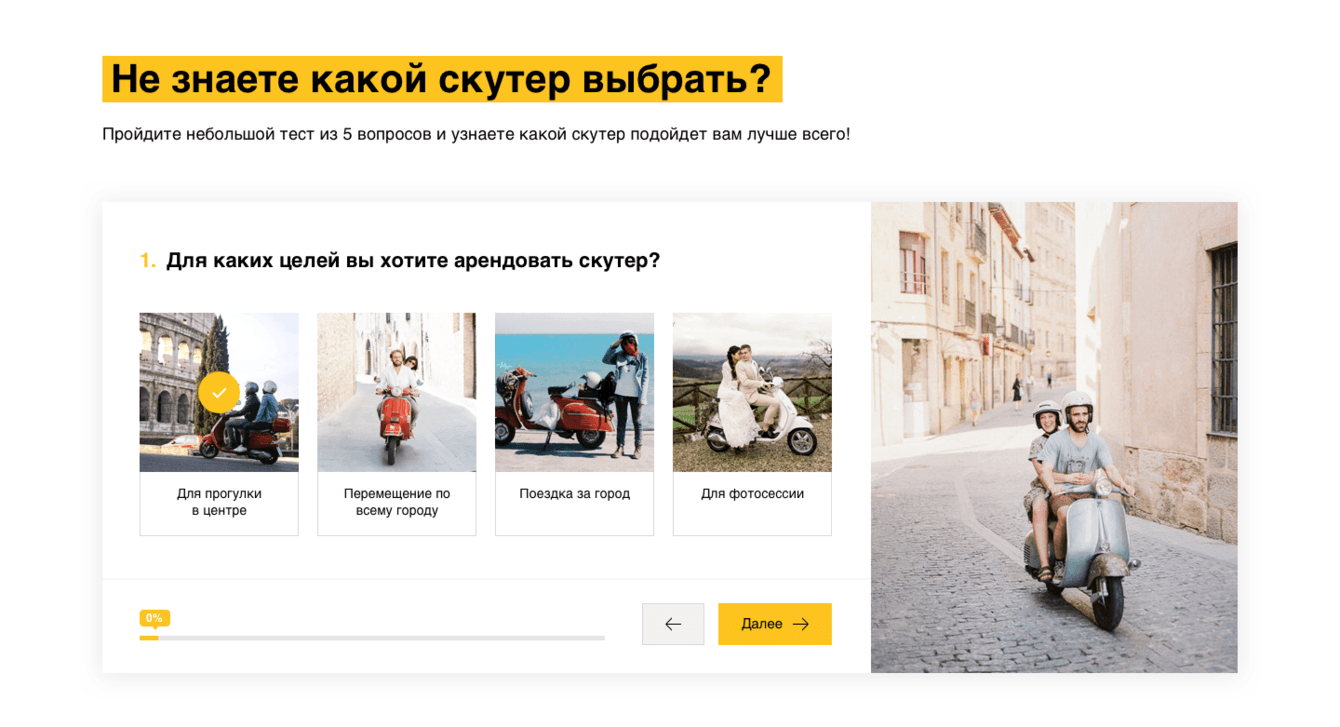This screenshot has width=1340, height=727.
Task: Choose the 'Поездка за город' option
Action: pos(575,424)
